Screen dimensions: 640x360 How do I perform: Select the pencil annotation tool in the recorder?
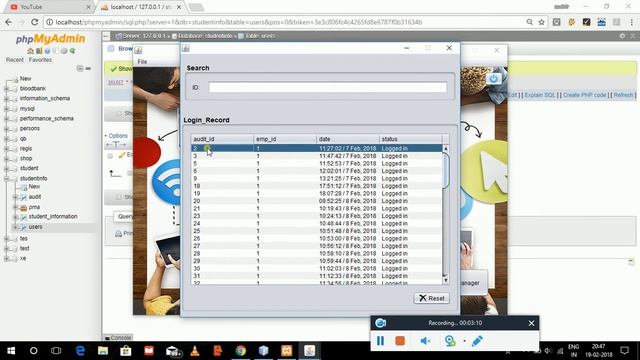[x=477, y=340]
